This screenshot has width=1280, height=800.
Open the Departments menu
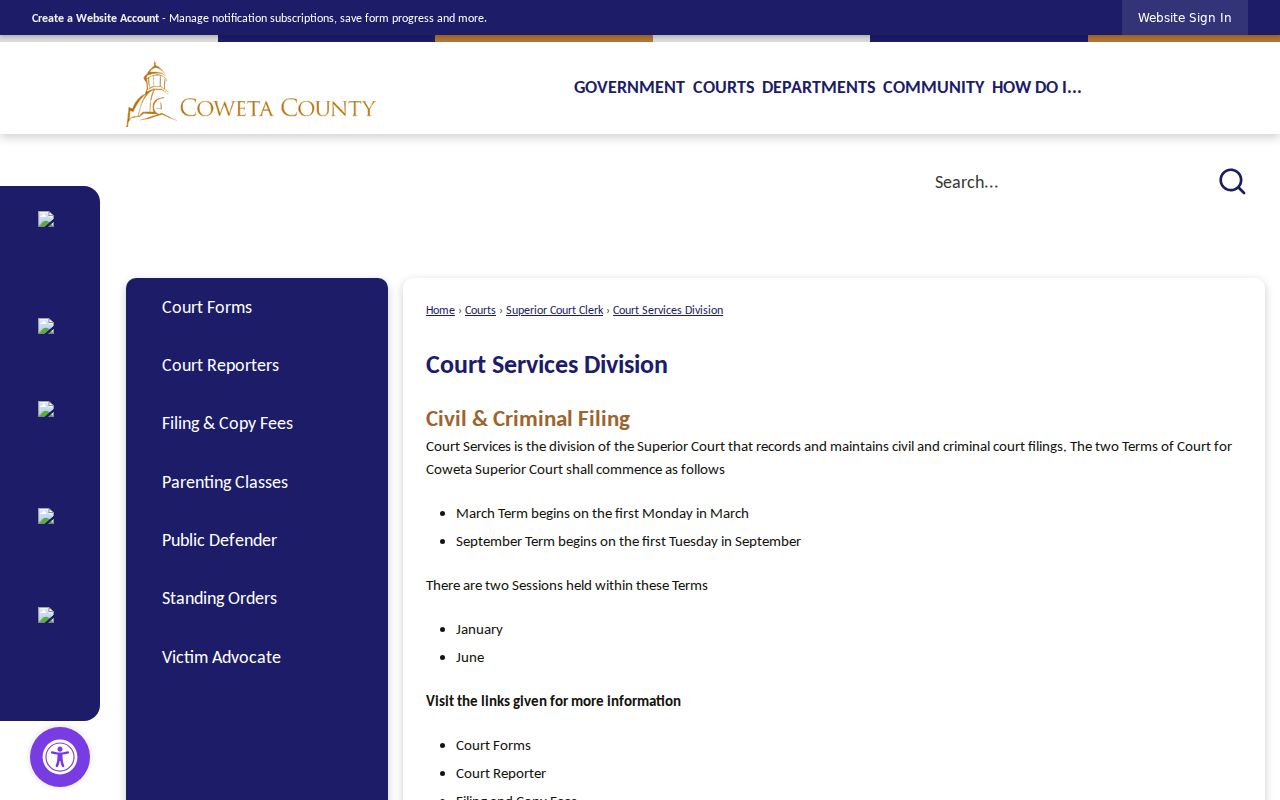click(819, 87)
